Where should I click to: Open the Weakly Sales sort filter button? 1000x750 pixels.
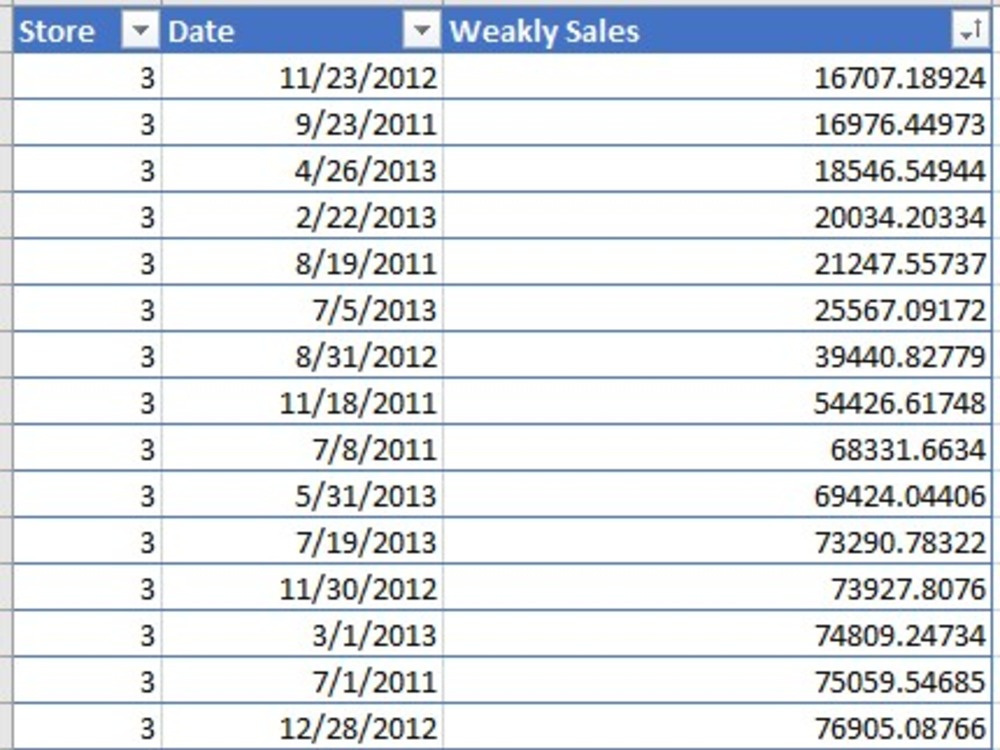click(x=969, y=31)
